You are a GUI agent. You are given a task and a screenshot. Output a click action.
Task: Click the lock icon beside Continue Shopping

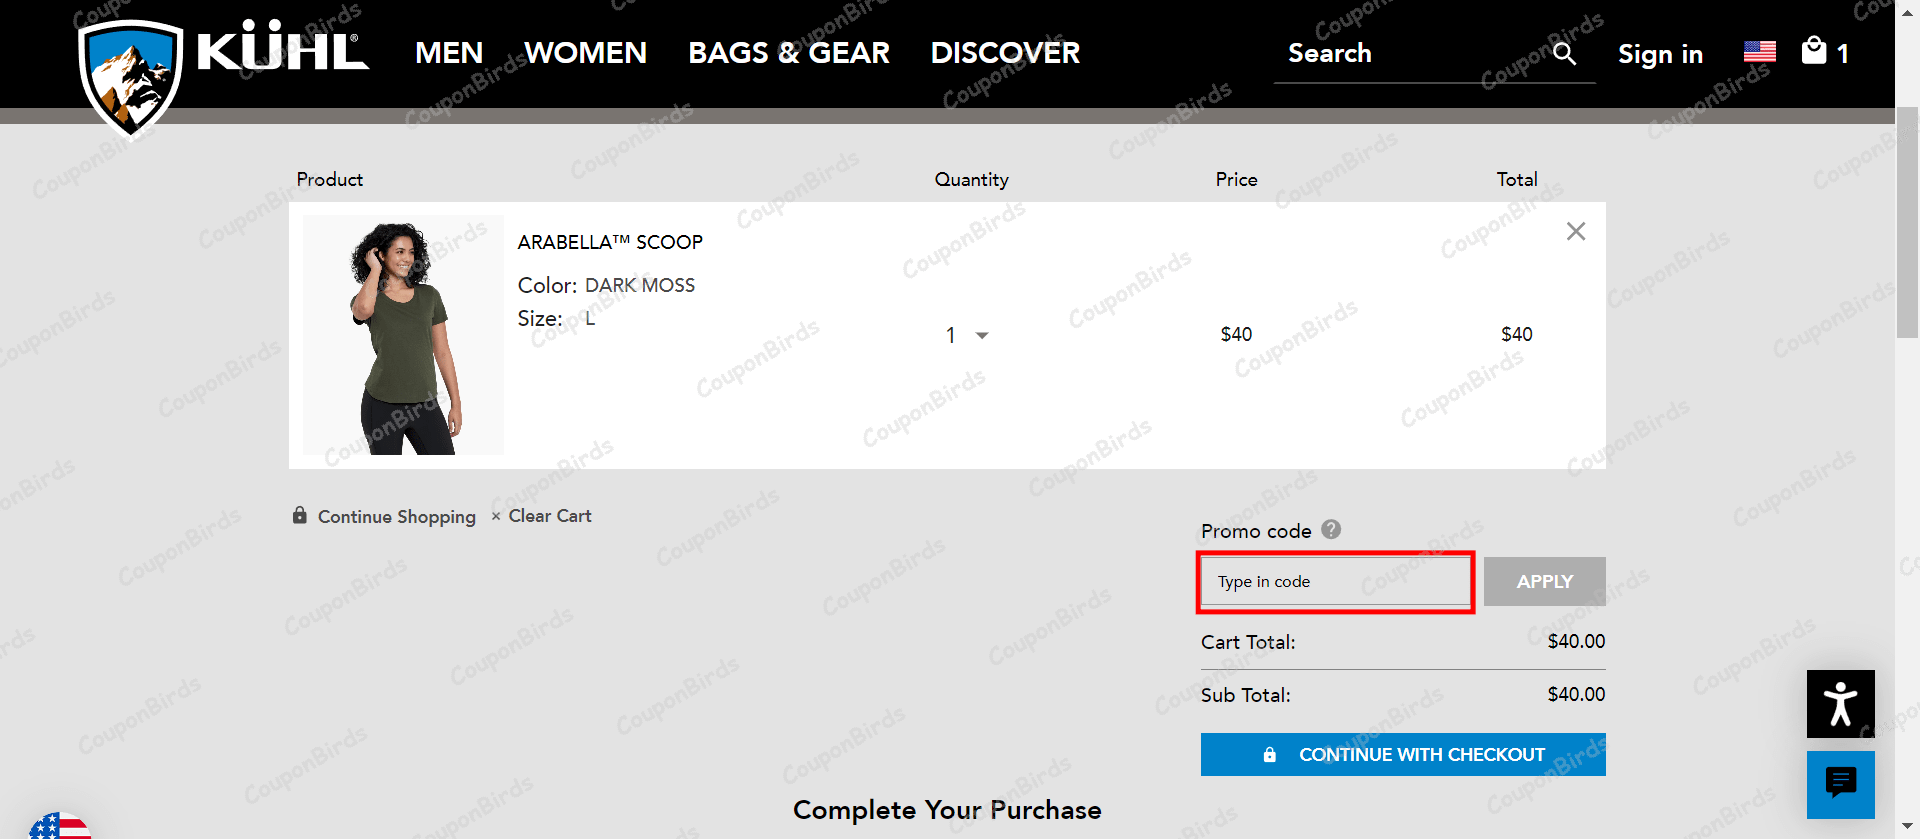click(x=299, y=515)
